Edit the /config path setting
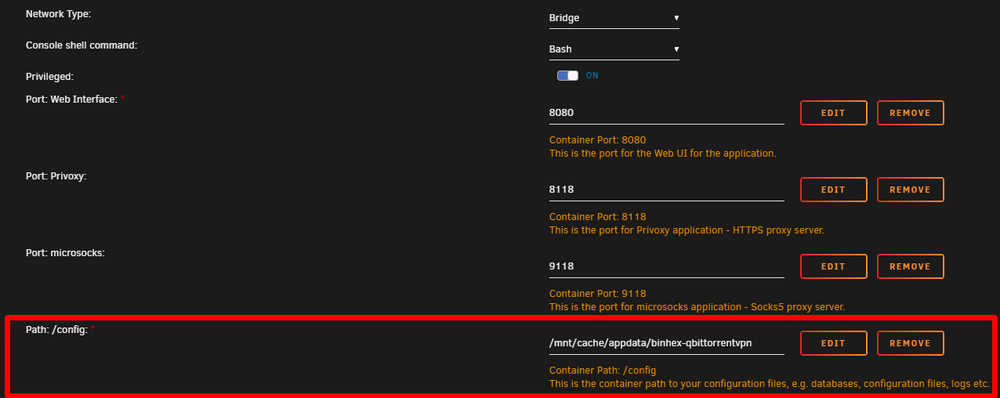This screenshot has height=398, width=1000. pos(834,343)
